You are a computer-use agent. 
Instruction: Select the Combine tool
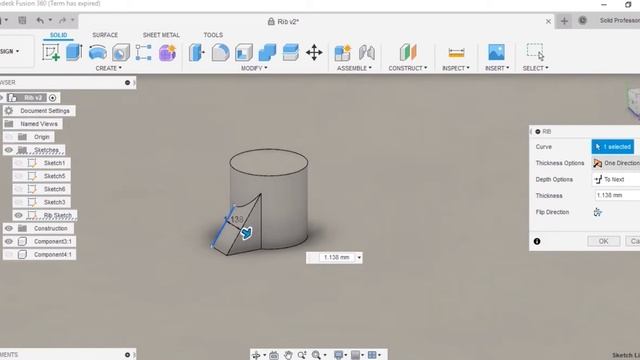point(267,53)
